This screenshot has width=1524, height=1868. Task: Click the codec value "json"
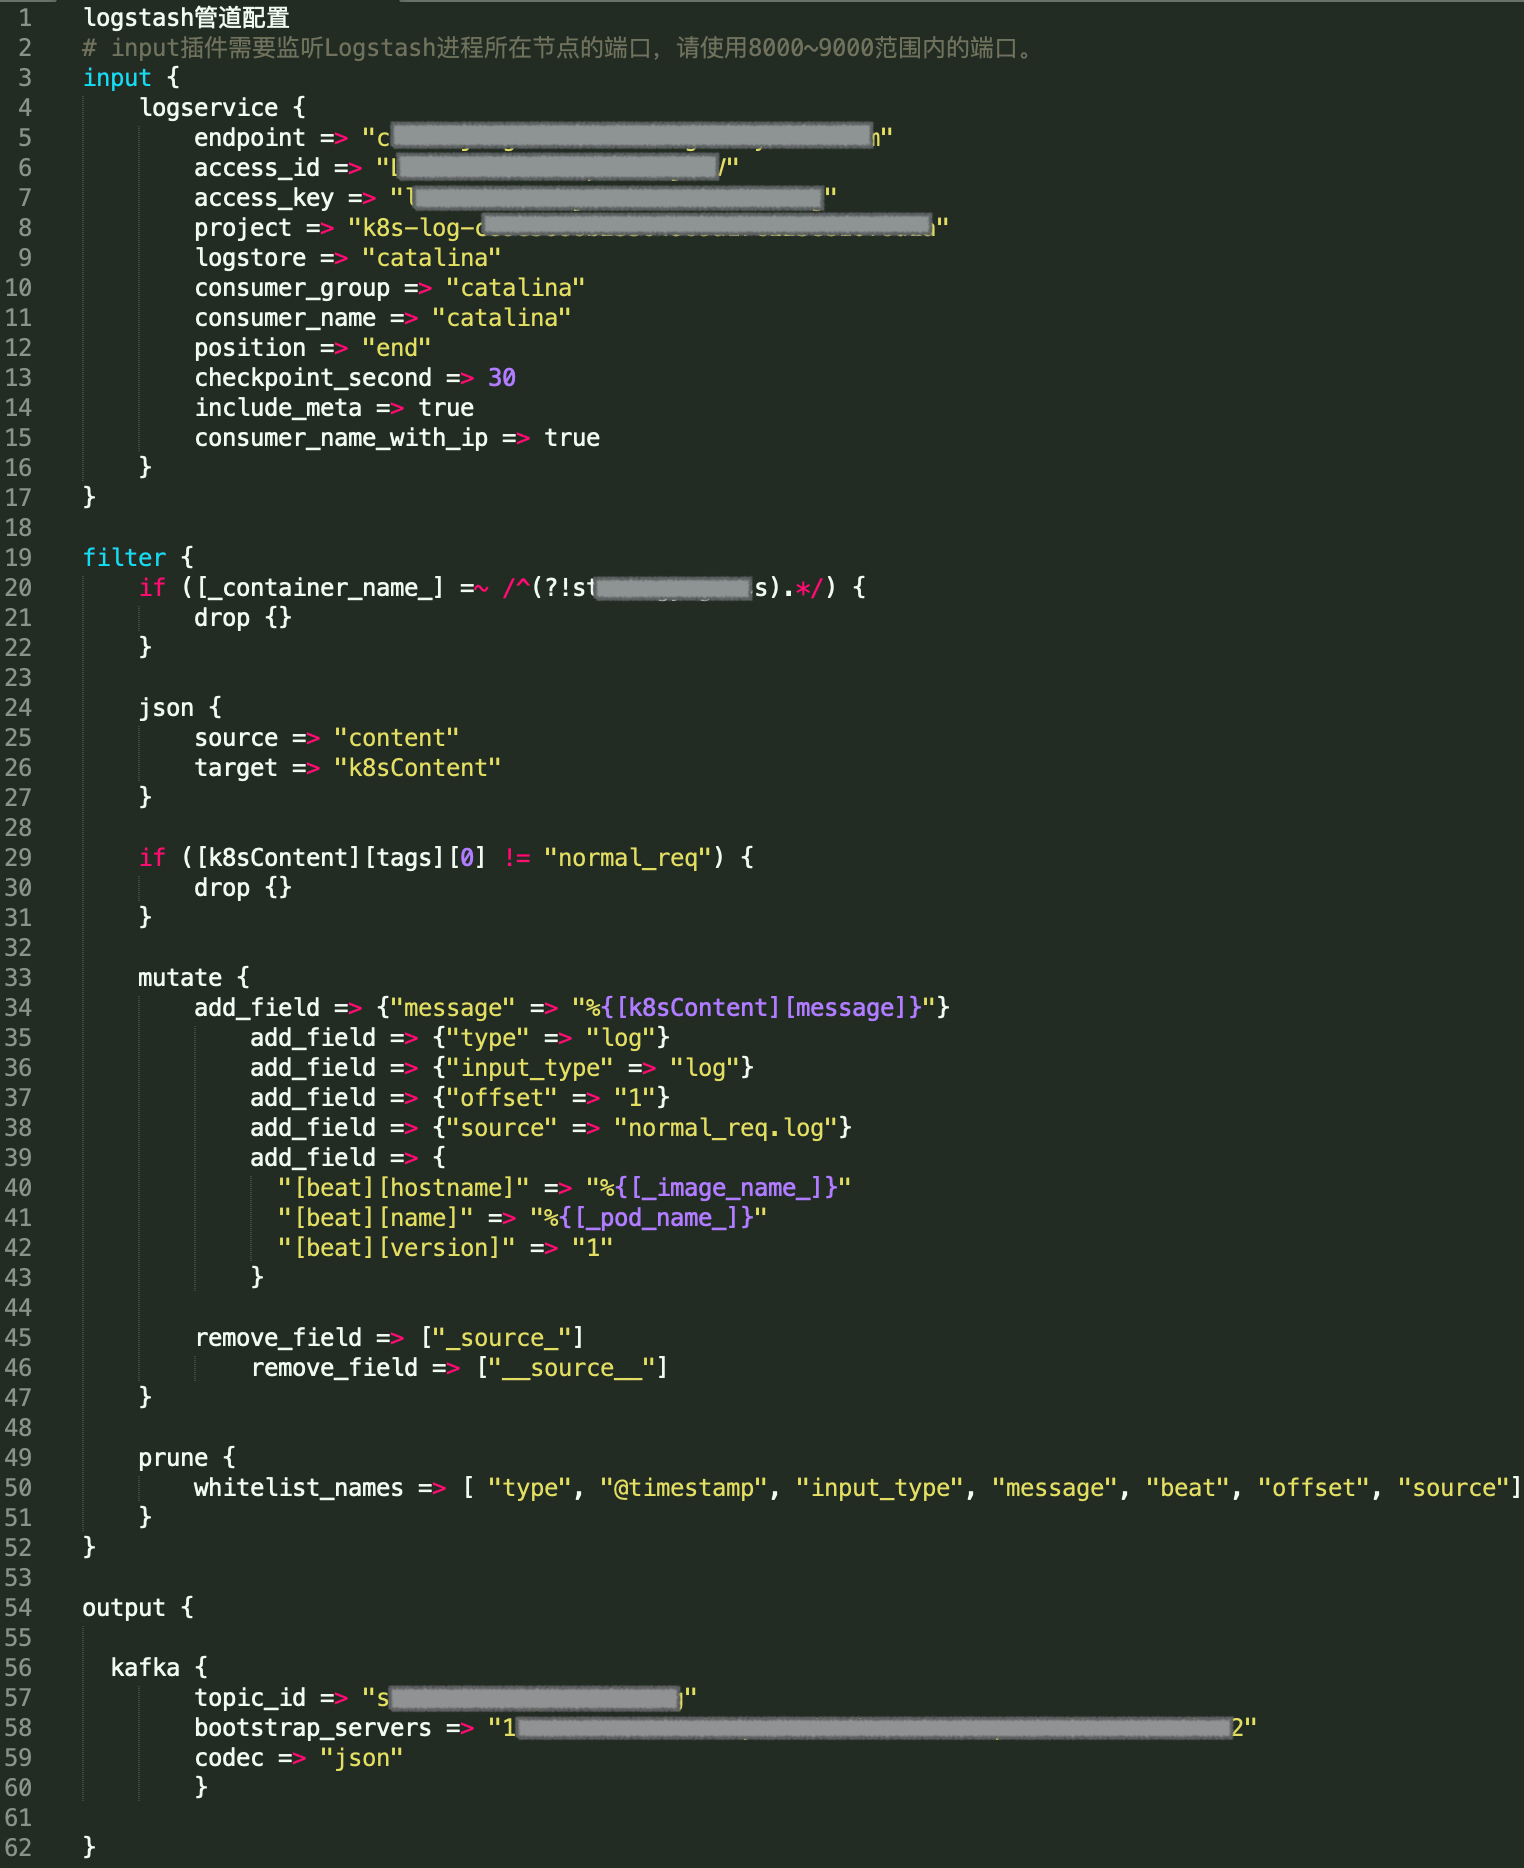pos(362,1757)
